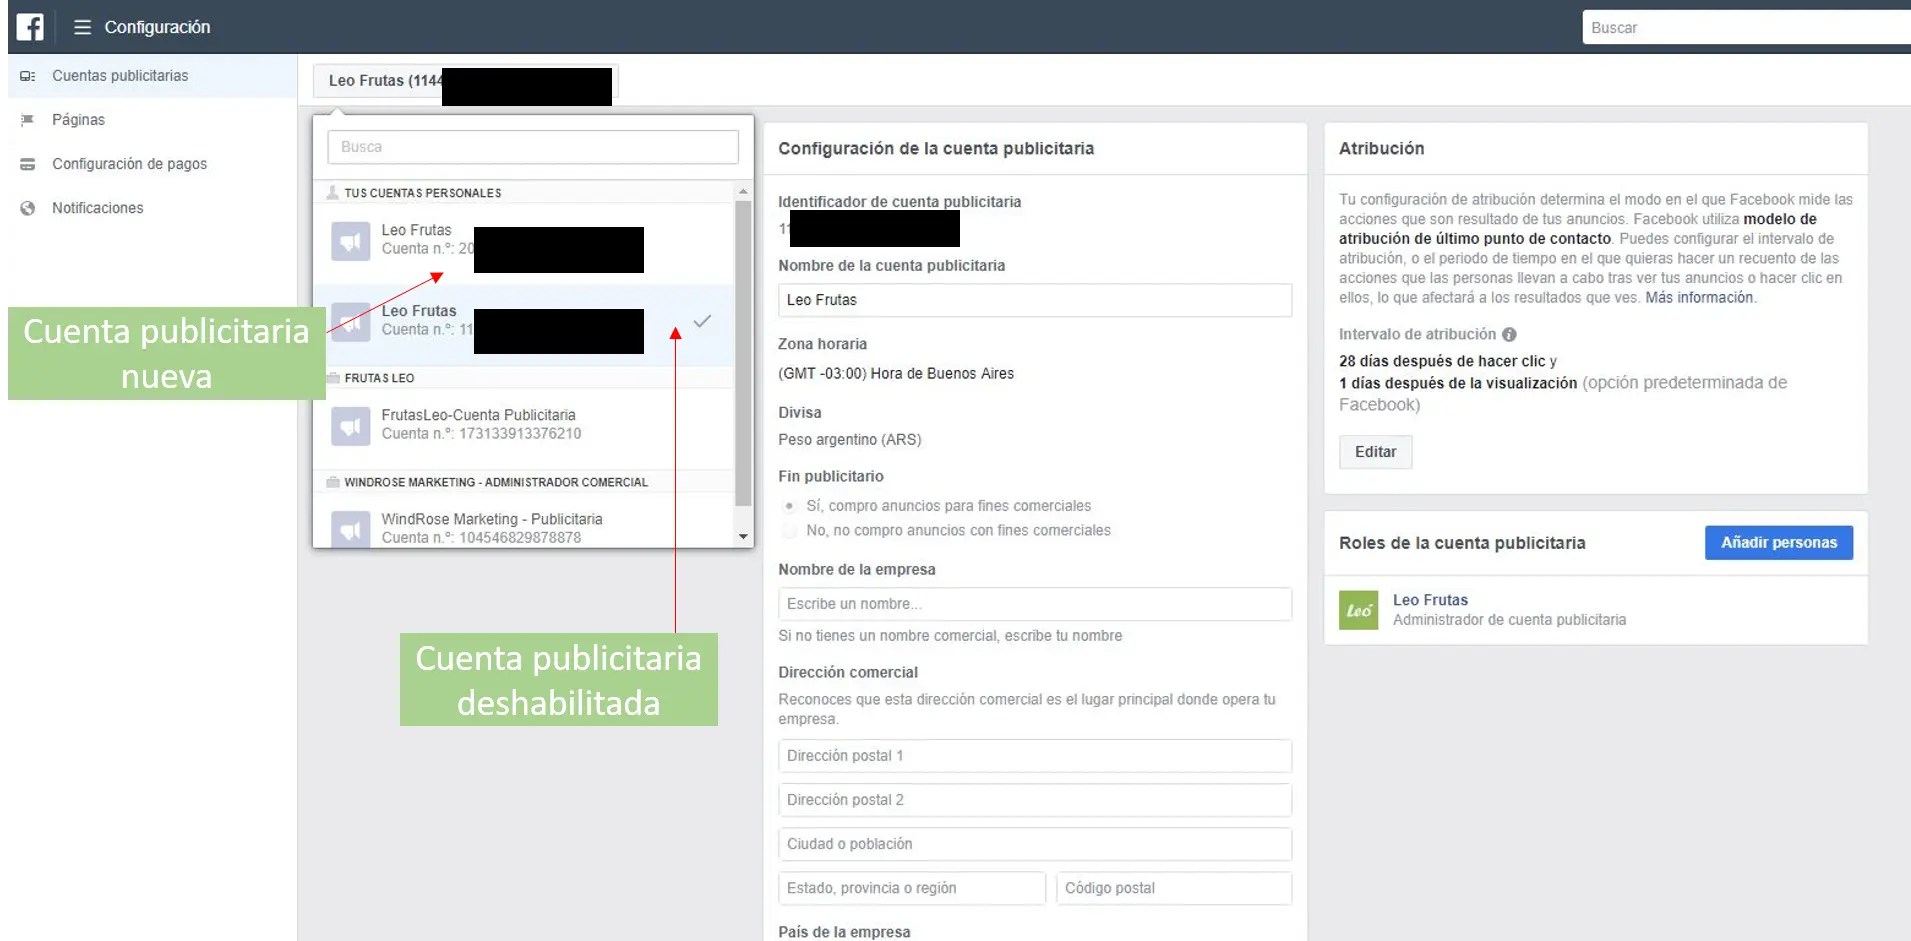Select the second Leo Frutas personal account
Viewport: 1911px width, 941px height.
pyautogui.click(x=523, y=324)
